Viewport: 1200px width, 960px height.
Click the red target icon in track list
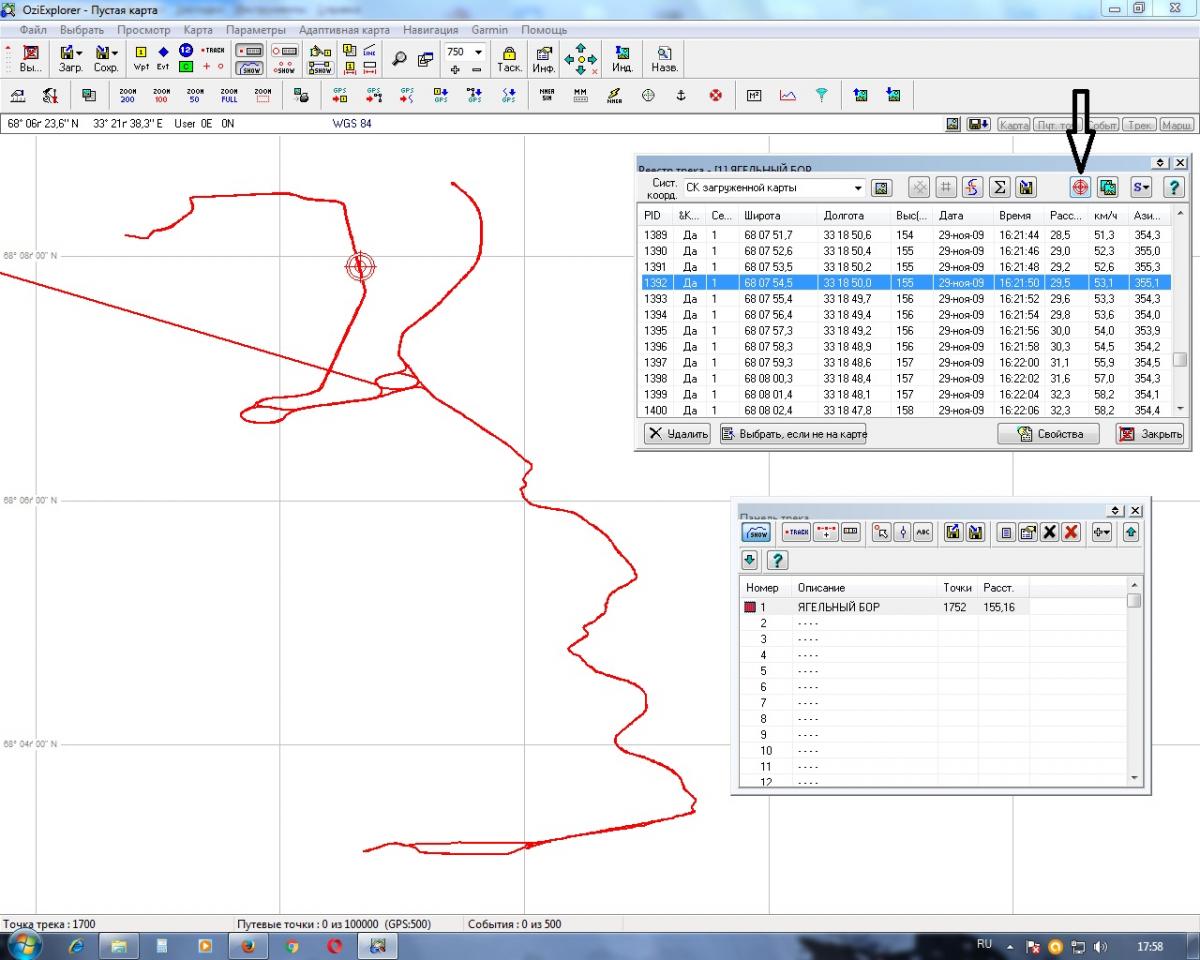(1080, 187)
